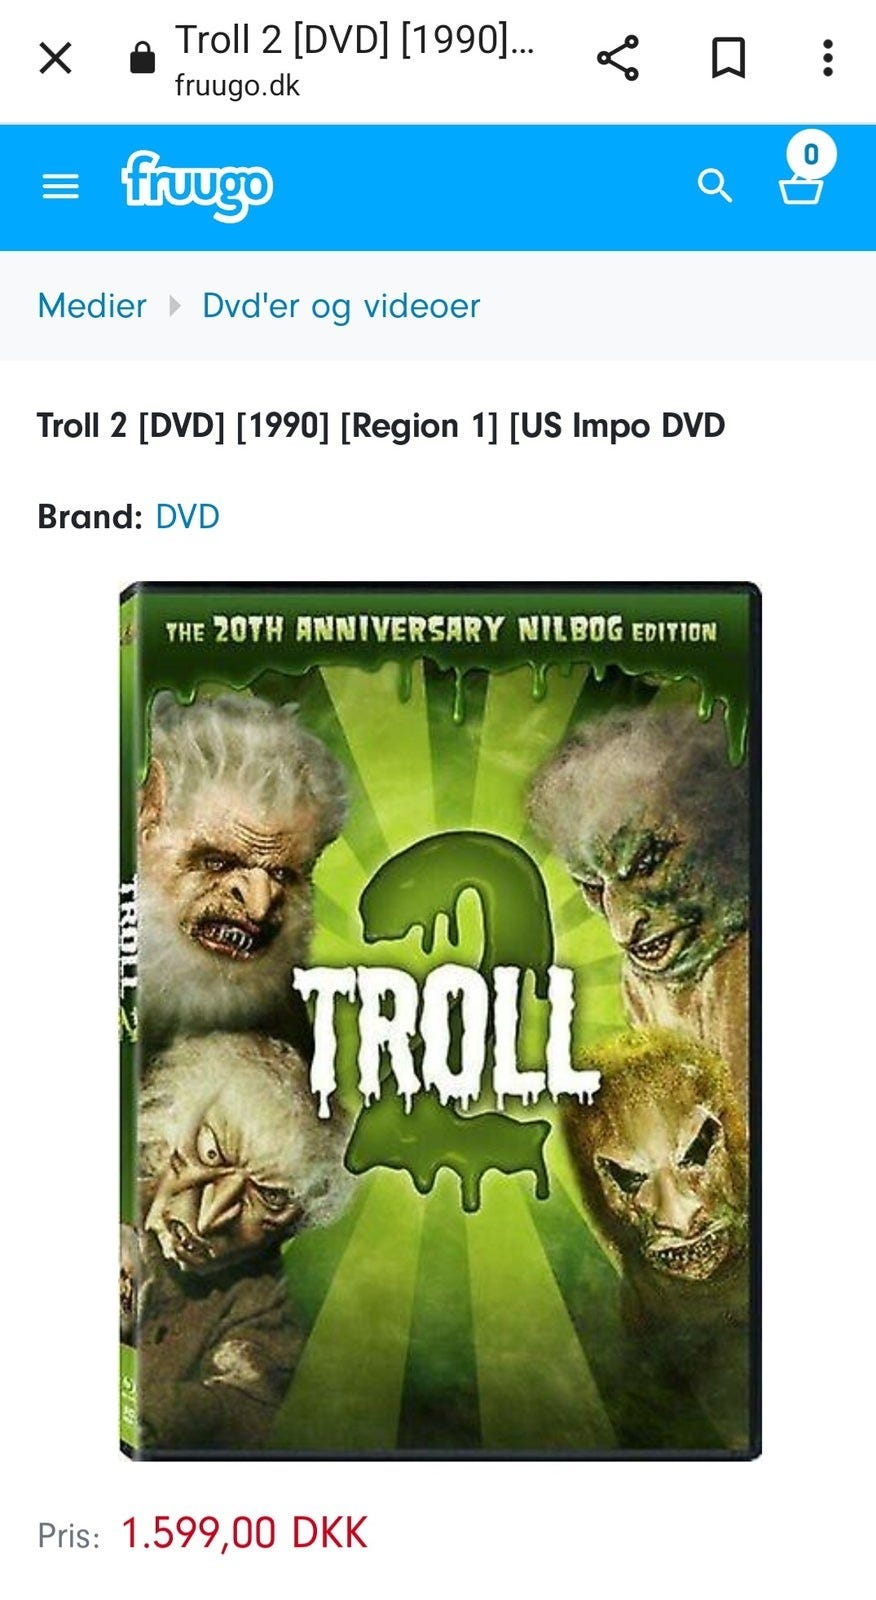Click the breadcrumb arrow separator

click(x=175, y=305)
